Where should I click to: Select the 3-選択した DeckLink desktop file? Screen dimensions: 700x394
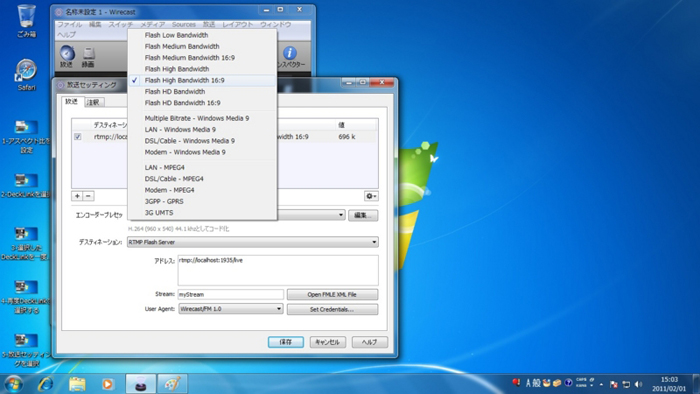pyautogui.click(x=25, y=244)
